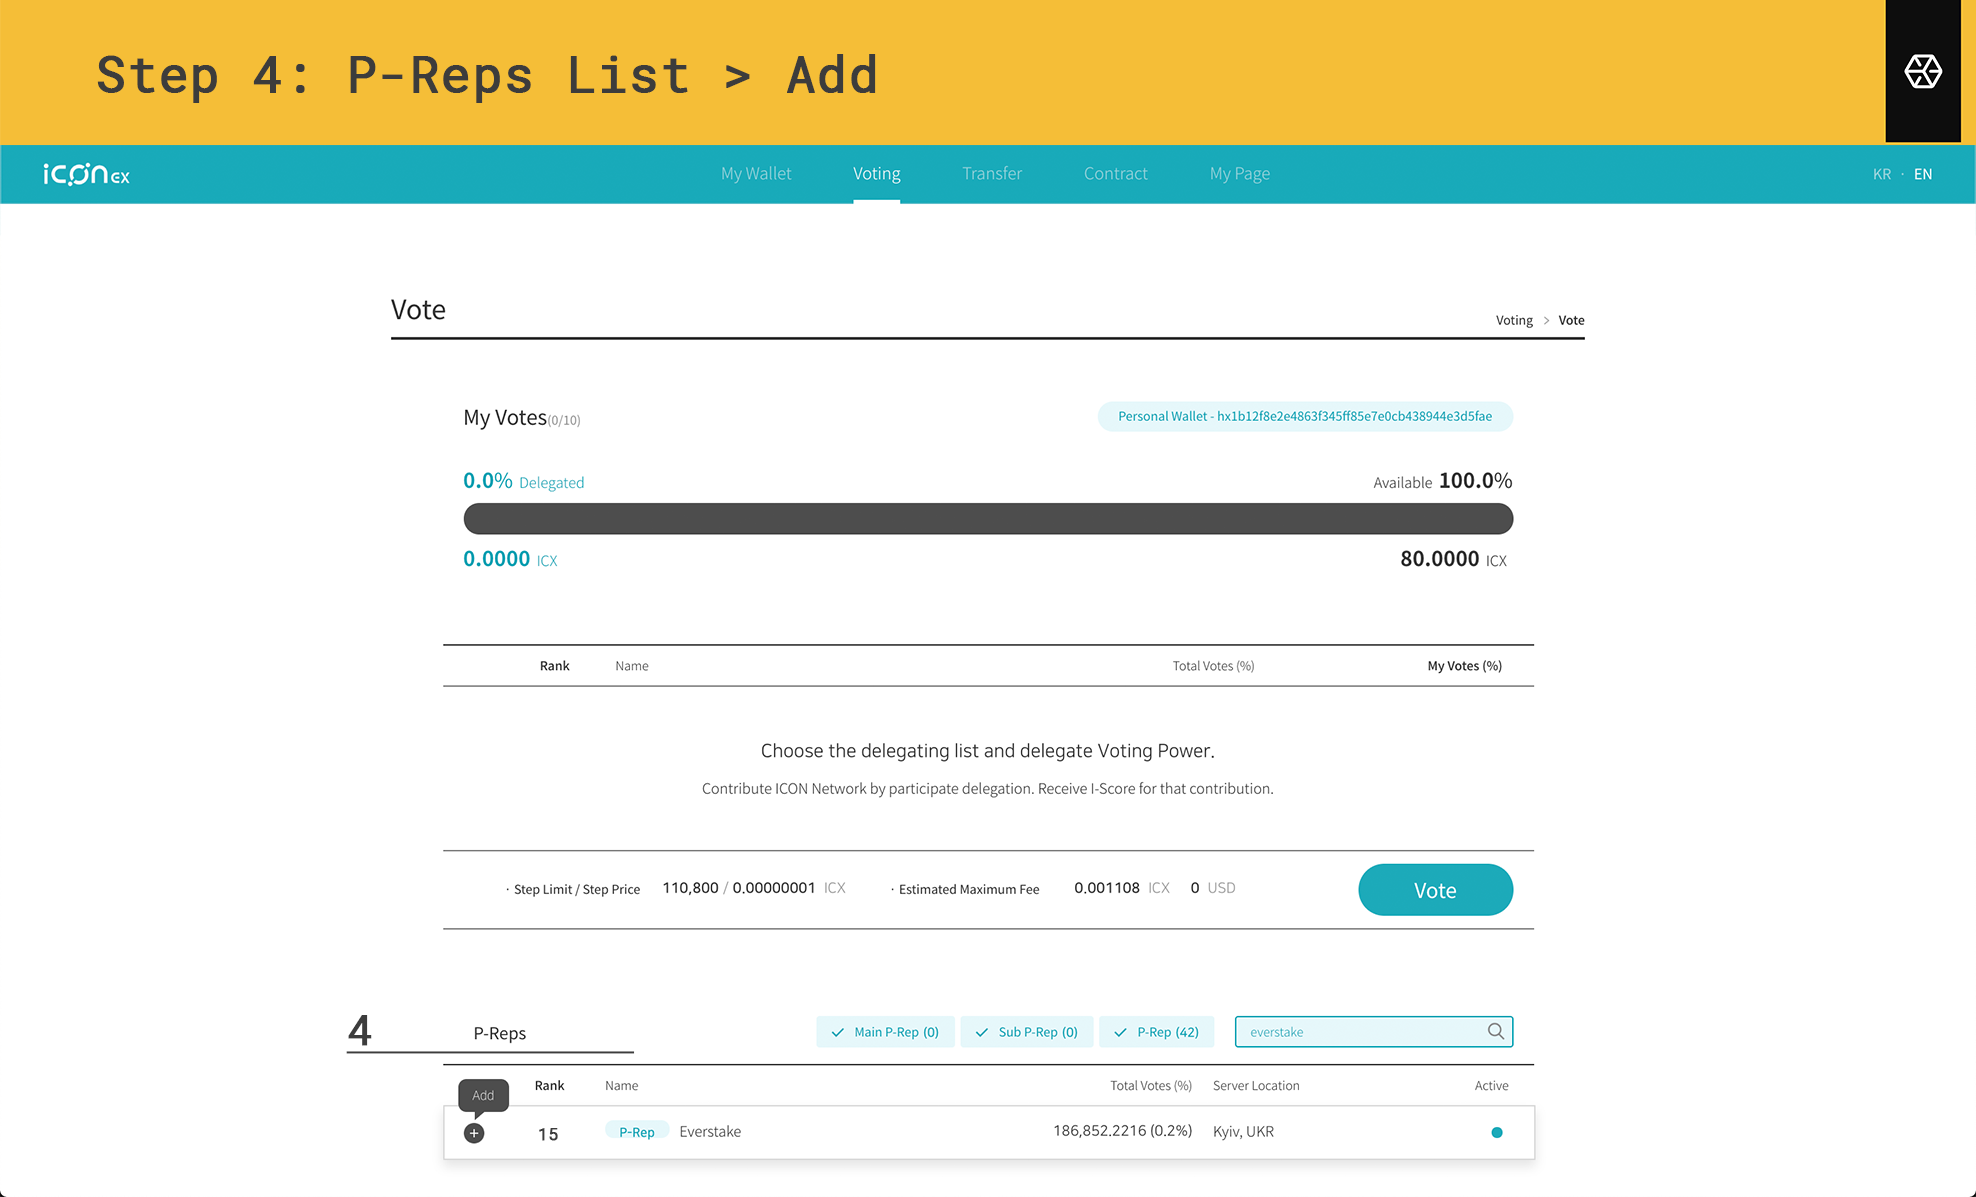Open the Contract tab
Image resolution: width=1976 pixels, height=1197 pixels.
(1116, 173)
